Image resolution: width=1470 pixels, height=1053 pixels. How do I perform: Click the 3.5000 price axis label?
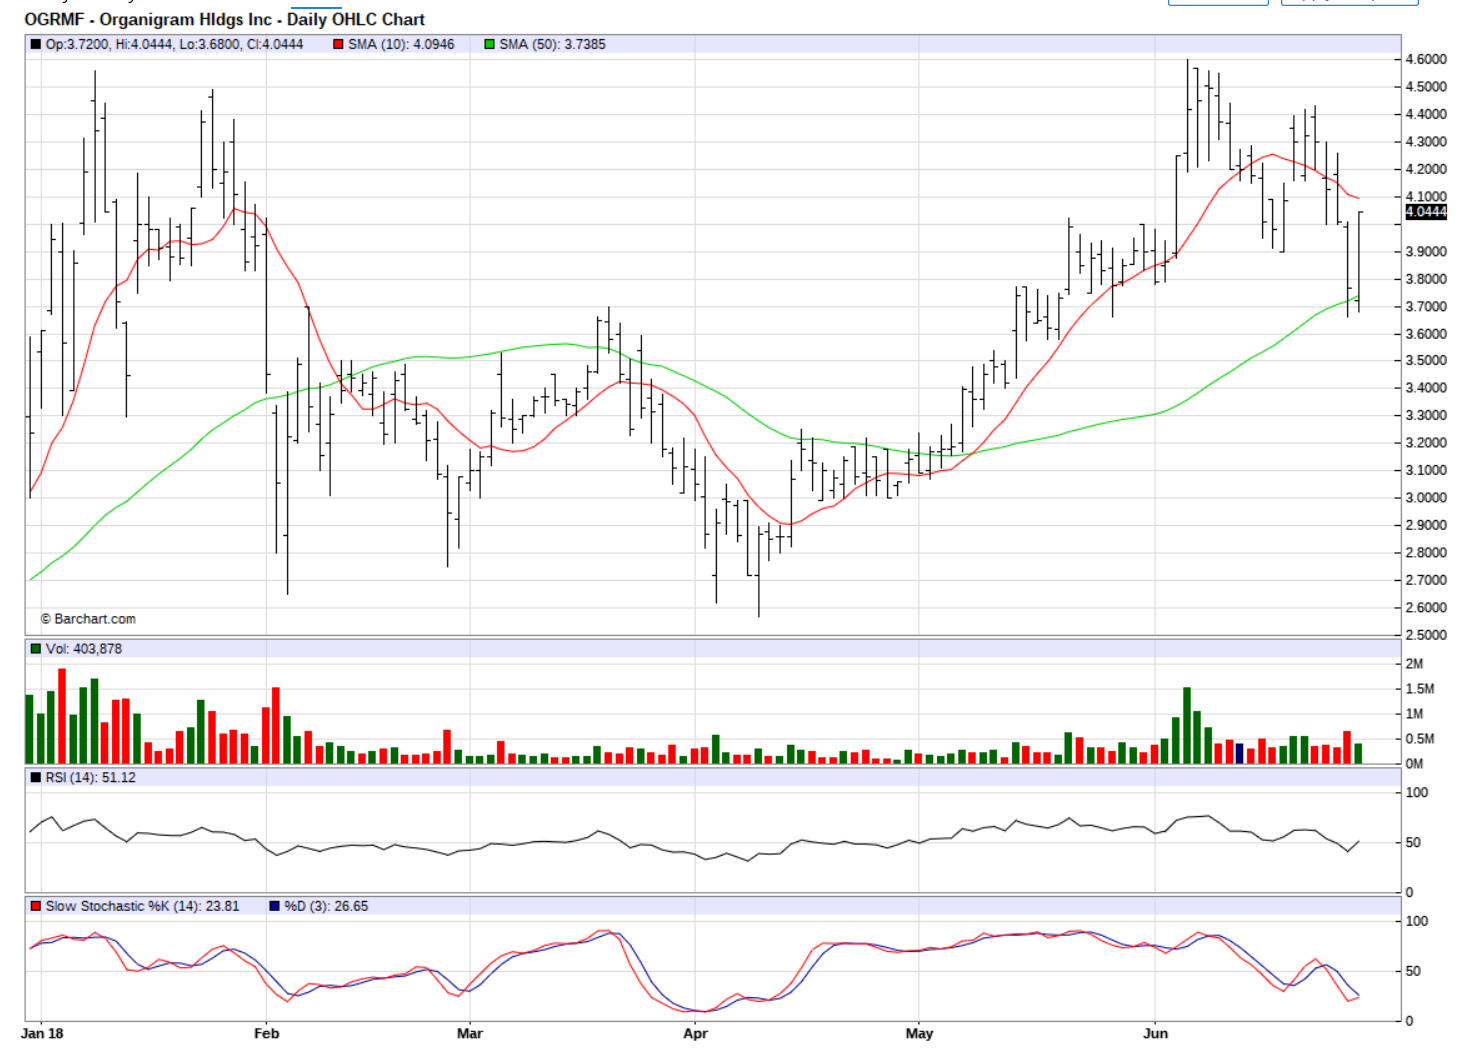click(1426, 360)
